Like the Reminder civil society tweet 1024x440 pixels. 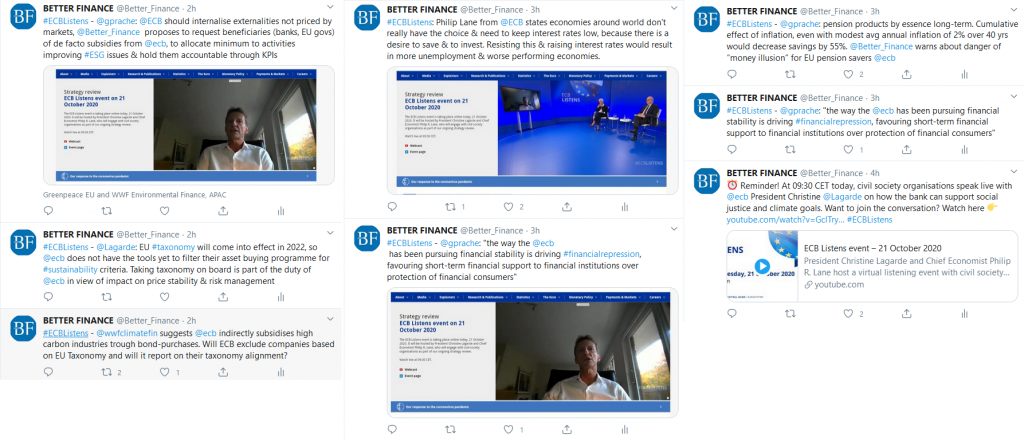coord(848,313)
